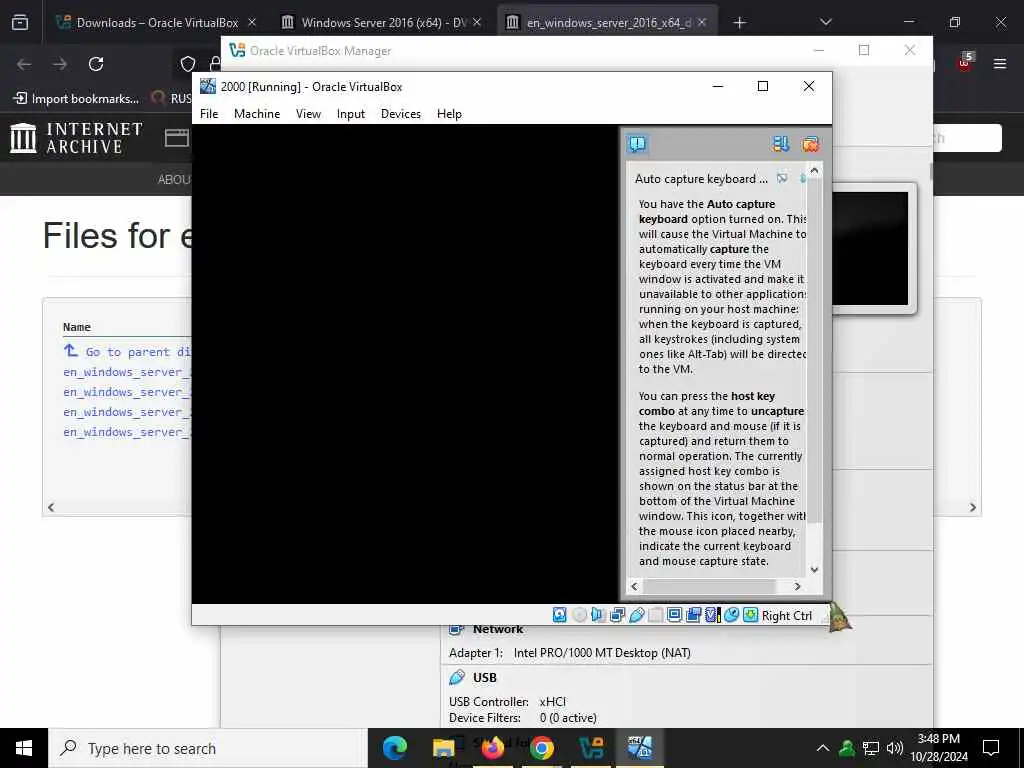
Task: Open the Machine menu in VM window
Action: click(257, 114)
